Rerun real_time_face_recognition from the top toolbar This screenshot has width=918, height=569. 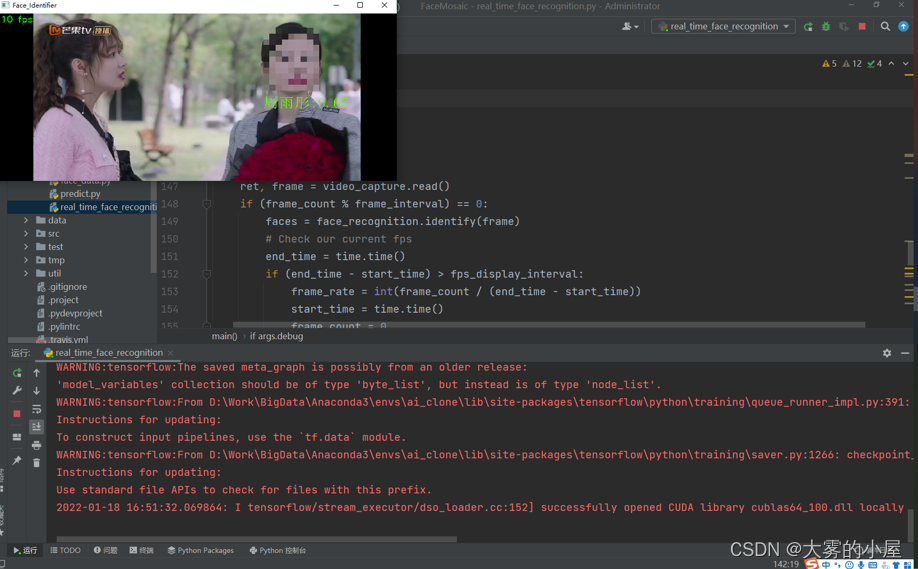[808, 26]
